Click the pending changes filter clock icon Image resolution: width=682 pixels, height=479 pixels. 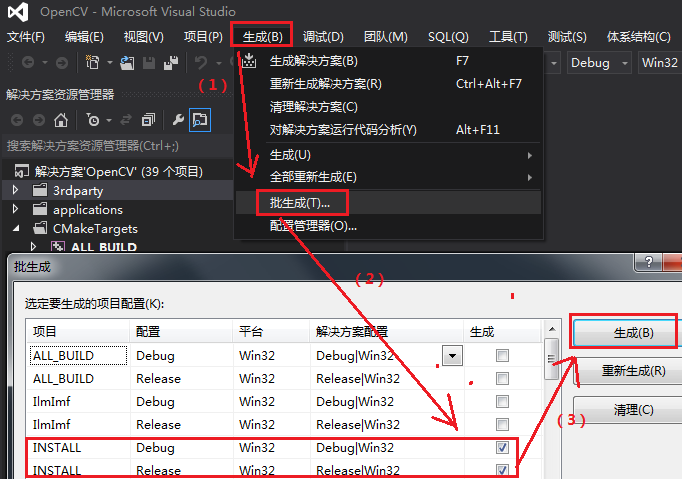[x=93, y=120]
